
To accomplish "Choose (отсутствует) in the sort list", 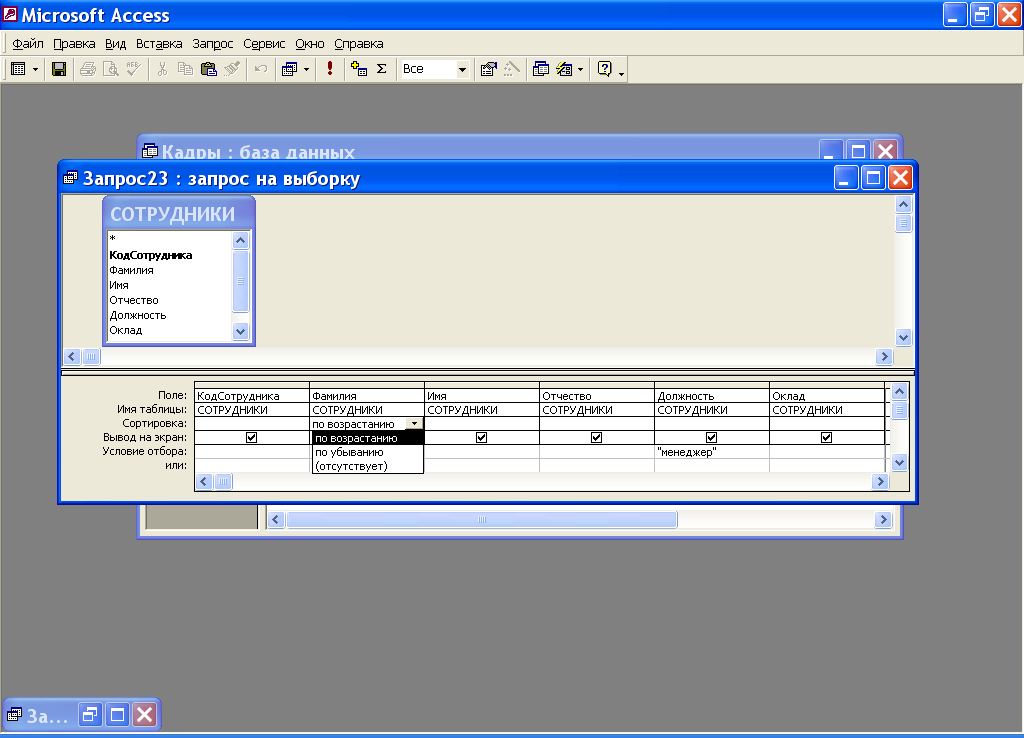I will coord(368,466).
